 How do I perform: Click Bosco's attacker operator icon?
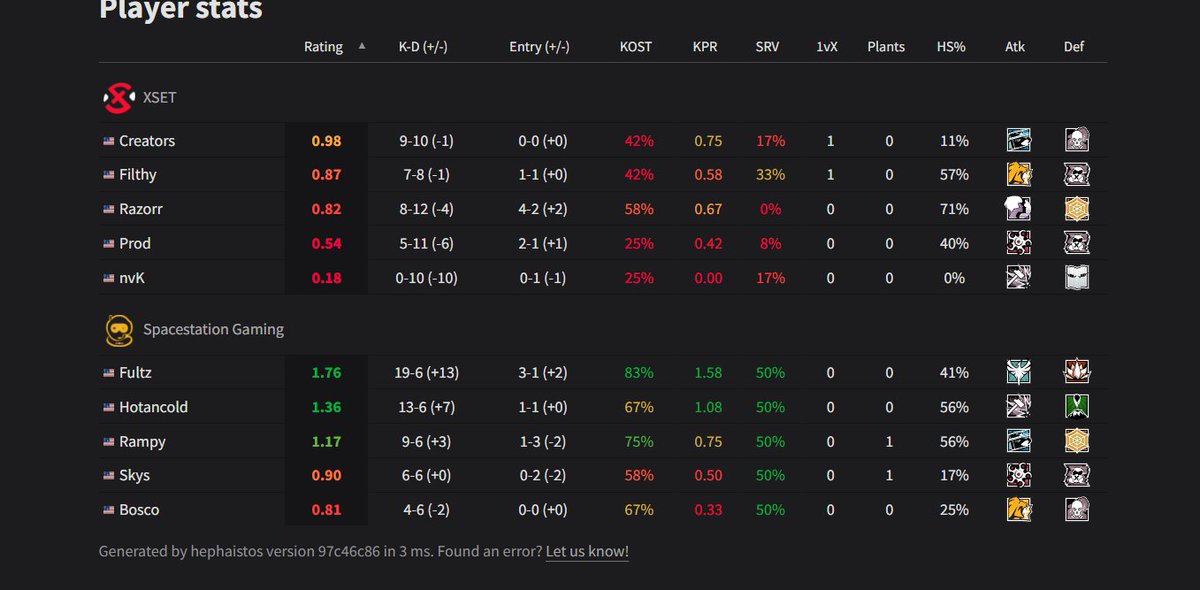[1018, 509]
